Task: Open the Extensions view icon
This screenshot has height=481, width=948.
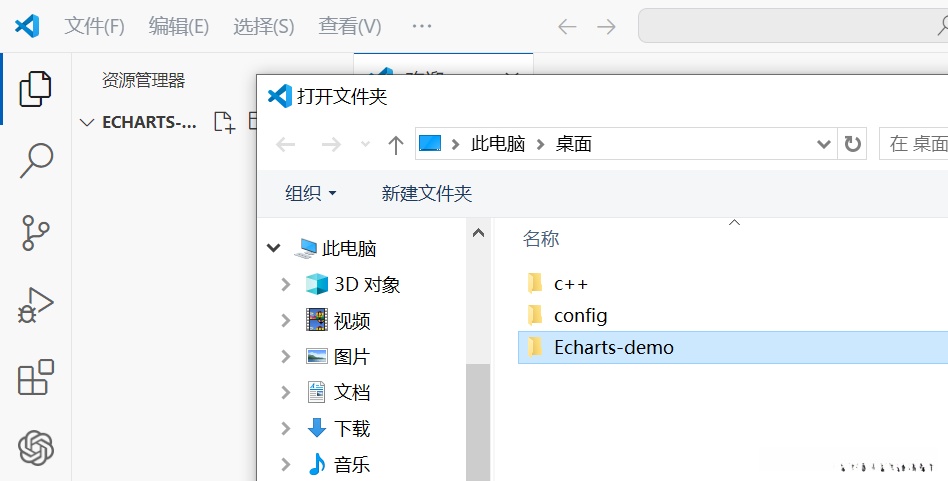Action: 36,378
